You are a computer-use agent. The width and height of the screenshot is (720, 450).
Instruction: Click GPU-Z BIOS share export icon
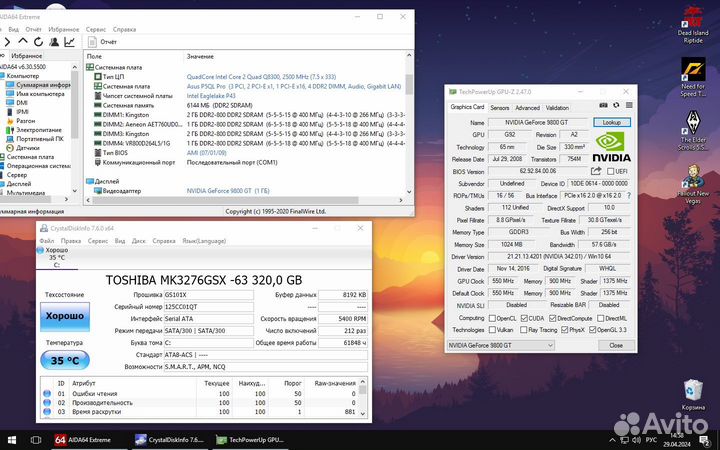click(x=596, y=171)
